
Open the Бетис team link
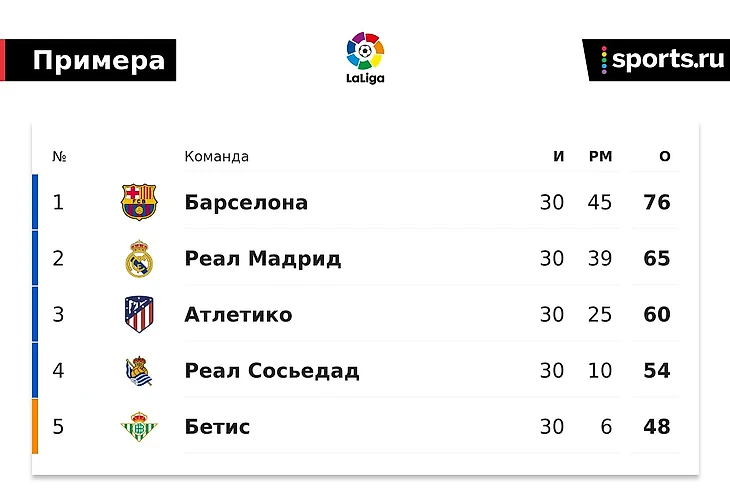[x=217, y=427]
